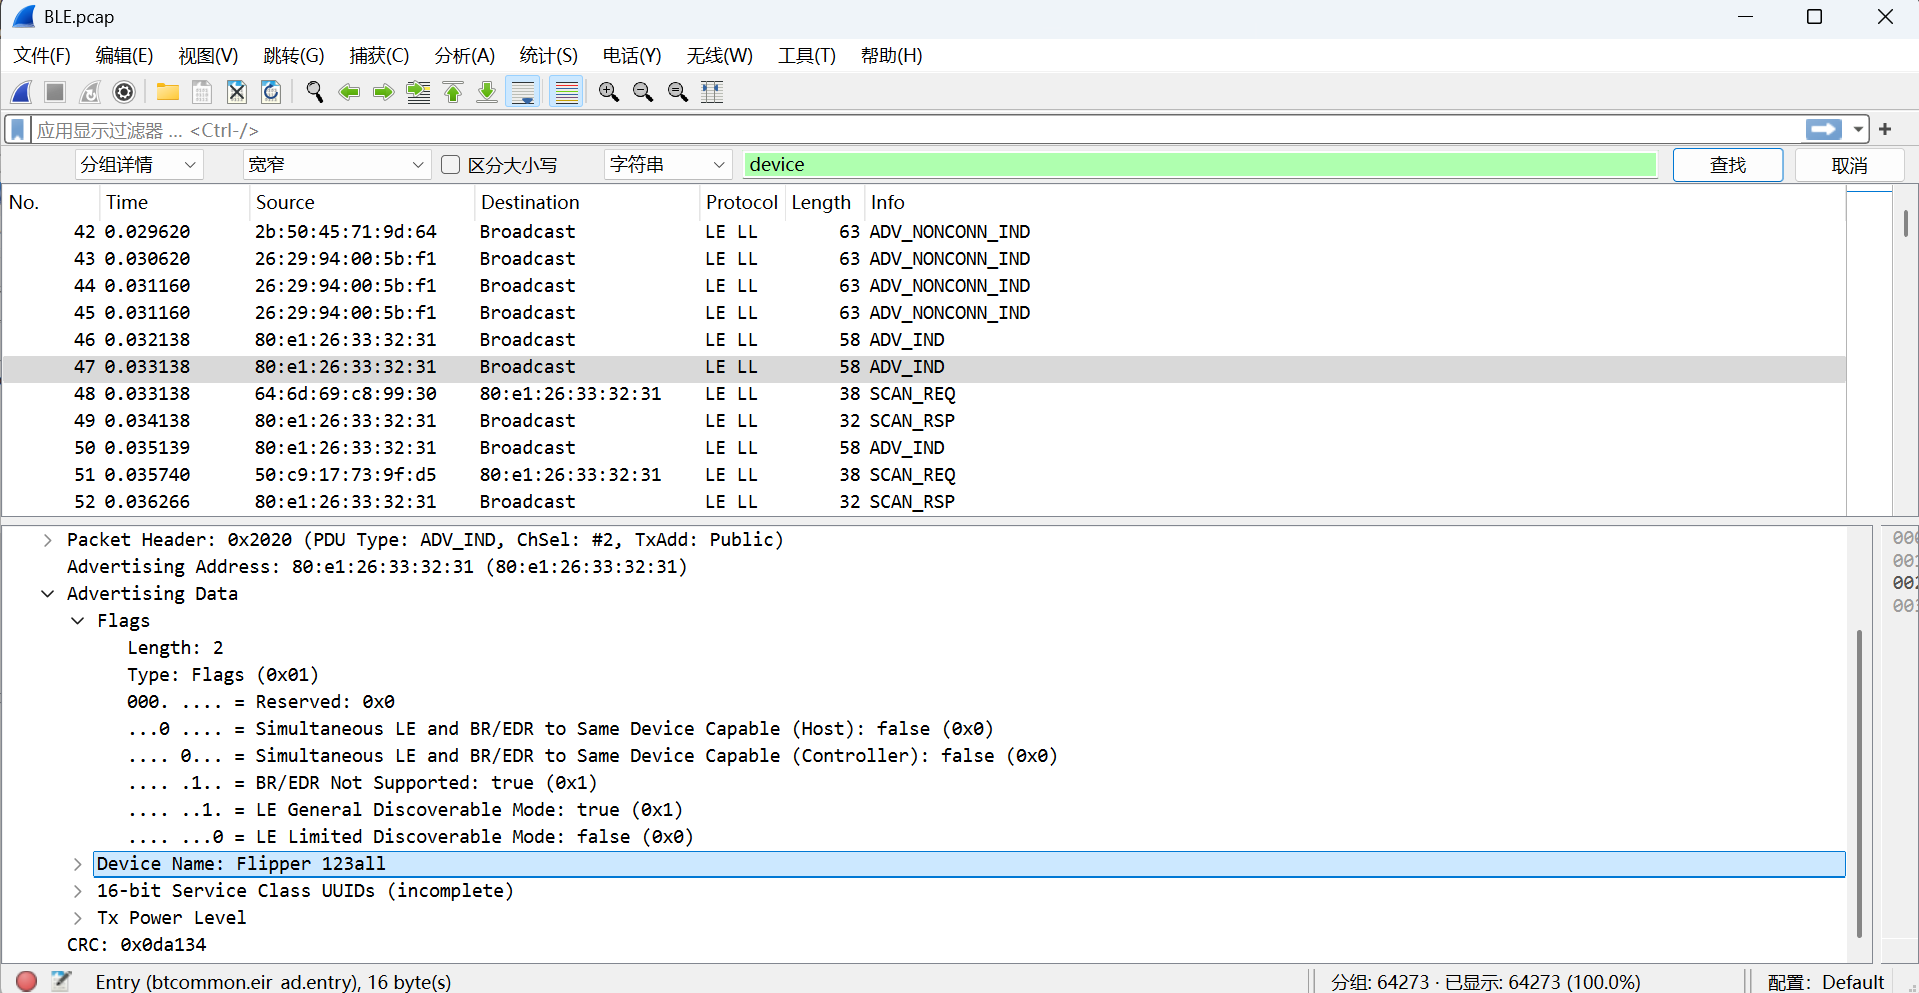Viewport: 1919px width, 993px height.
Task: Open the display filter bookmark icon
Action: (18, 130)
